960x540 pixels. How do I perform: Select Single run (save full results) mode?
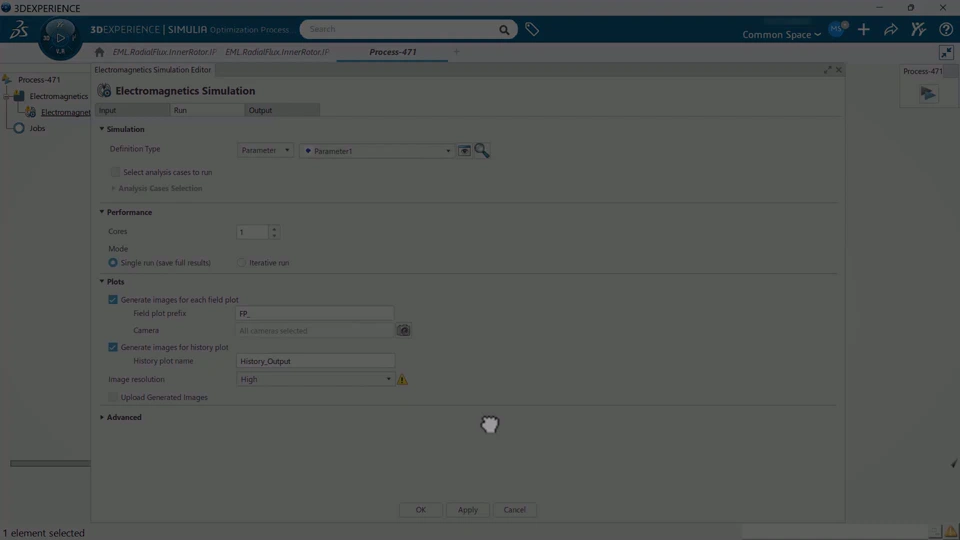click(113, 263)
